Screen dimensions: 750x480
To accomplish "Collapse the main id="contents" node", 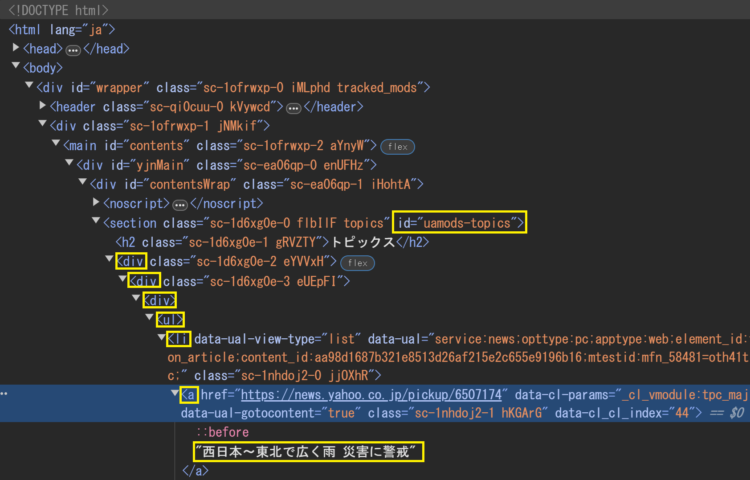I will click(56, 143).
